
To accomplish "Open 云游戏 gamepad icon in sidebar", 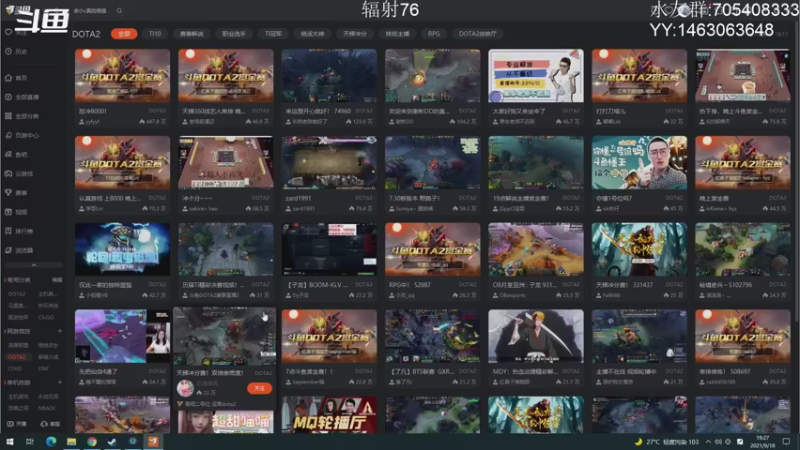I will [x=8, y=173].
